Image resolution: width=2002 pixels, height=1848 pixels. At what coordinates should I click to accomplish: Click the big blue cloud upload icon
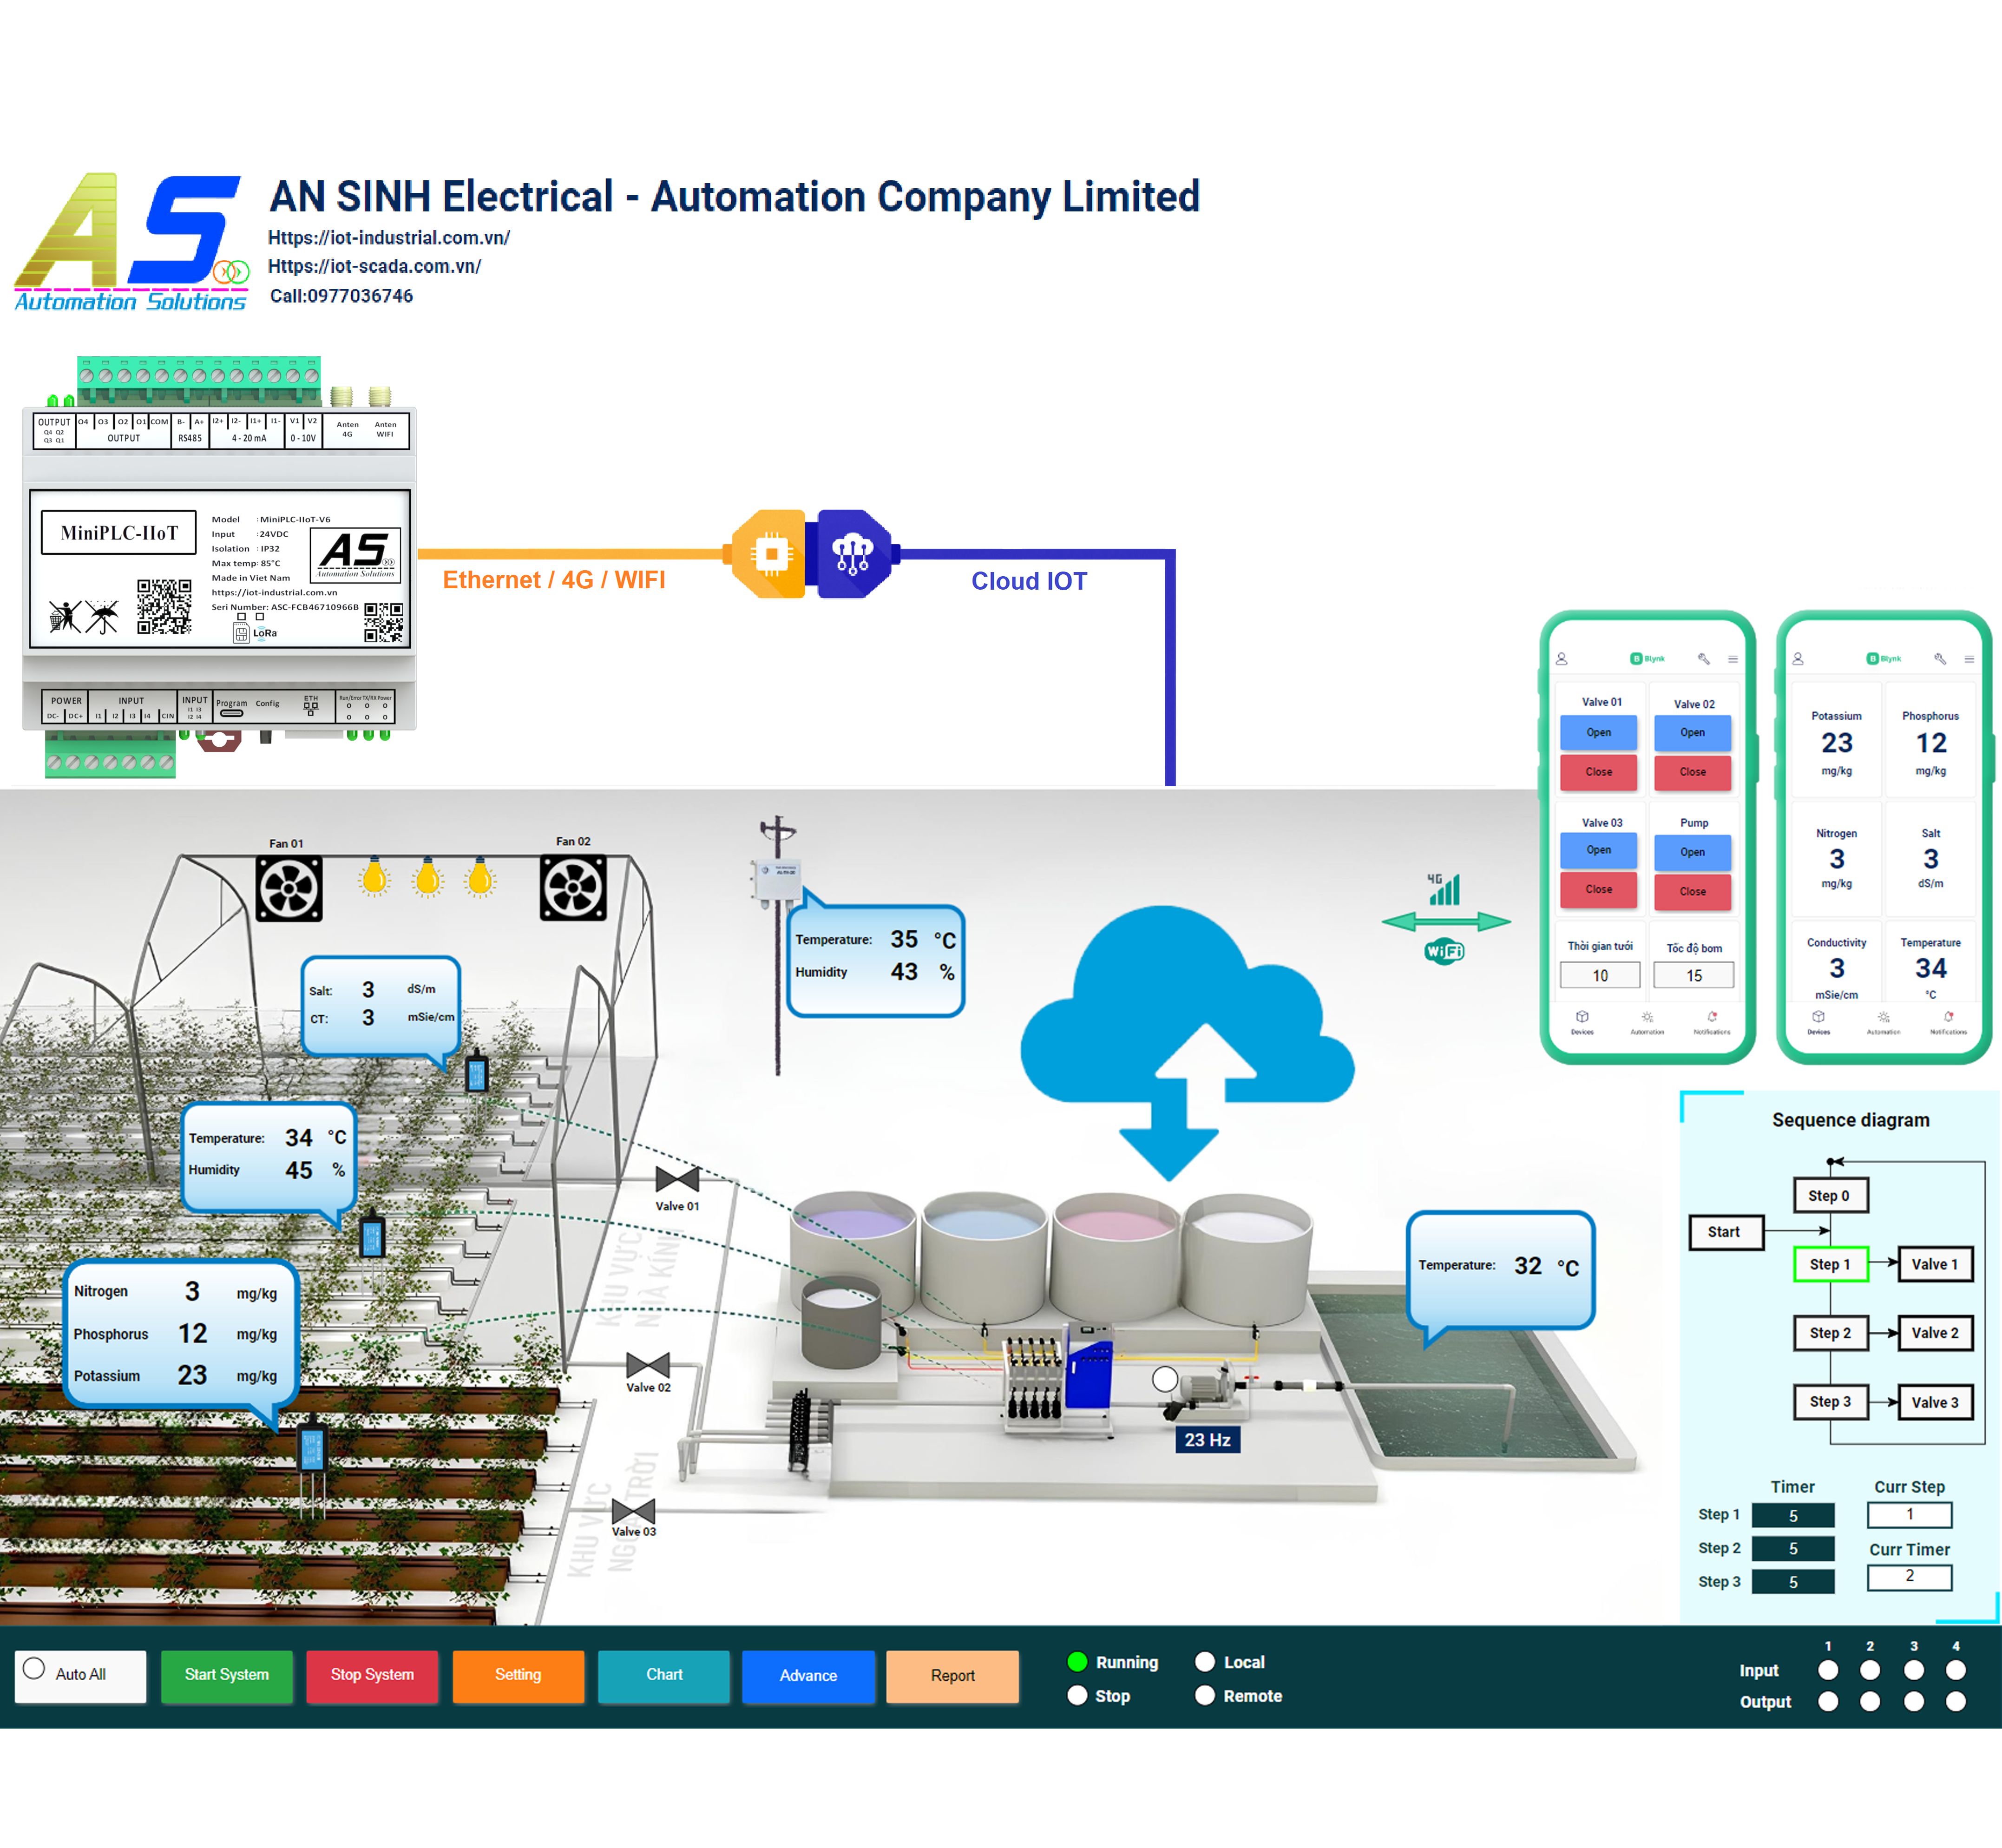click(1187, 1043)
